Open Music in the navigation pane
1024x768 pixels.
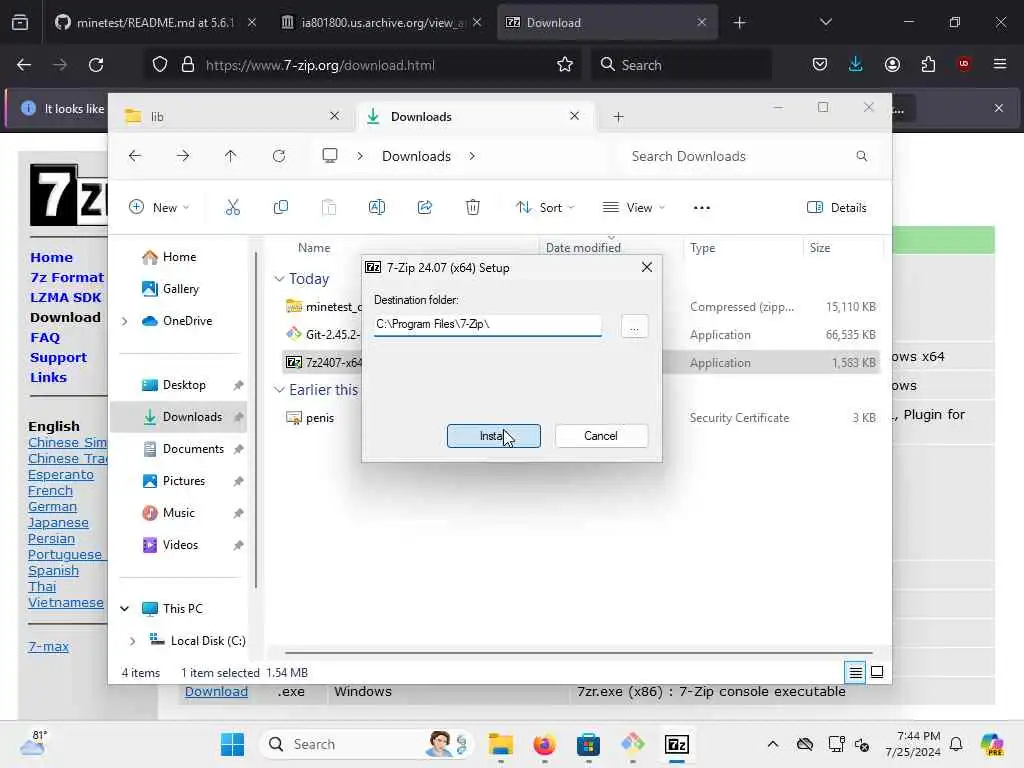pos(178,513)
